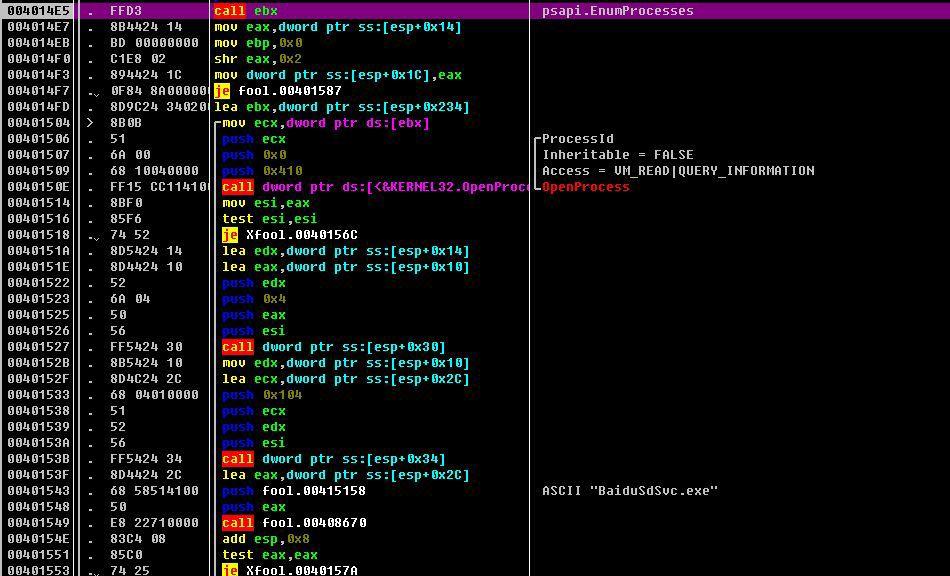This screenshot has height=576, width=950.
Task: Click the psapi.EnumProcesses comment
Action: pyautogui.click(x=617, y=11)
